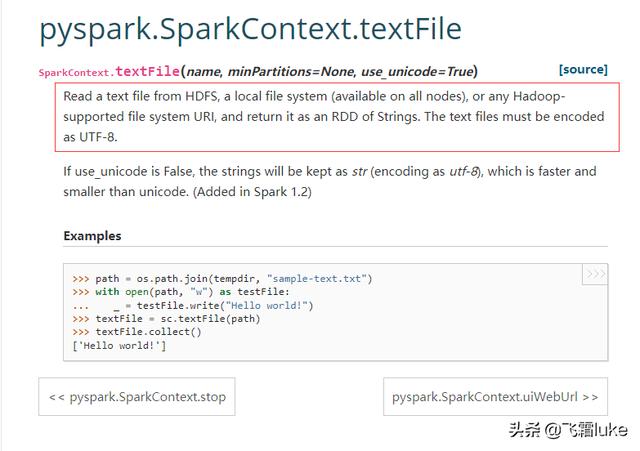Click the ['Hello world!'] output line
Image resolution: width=640 pixels, height=451 pixels.
coord(119,346)
